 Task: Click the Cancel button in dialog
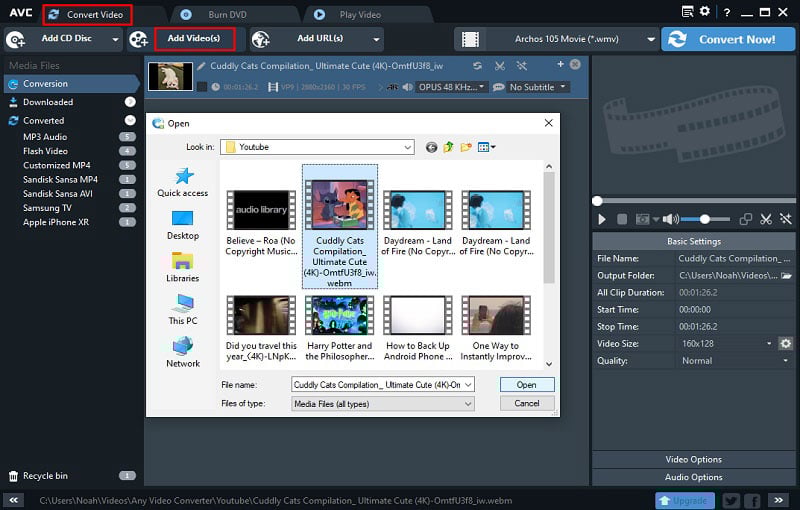[527, 403]
